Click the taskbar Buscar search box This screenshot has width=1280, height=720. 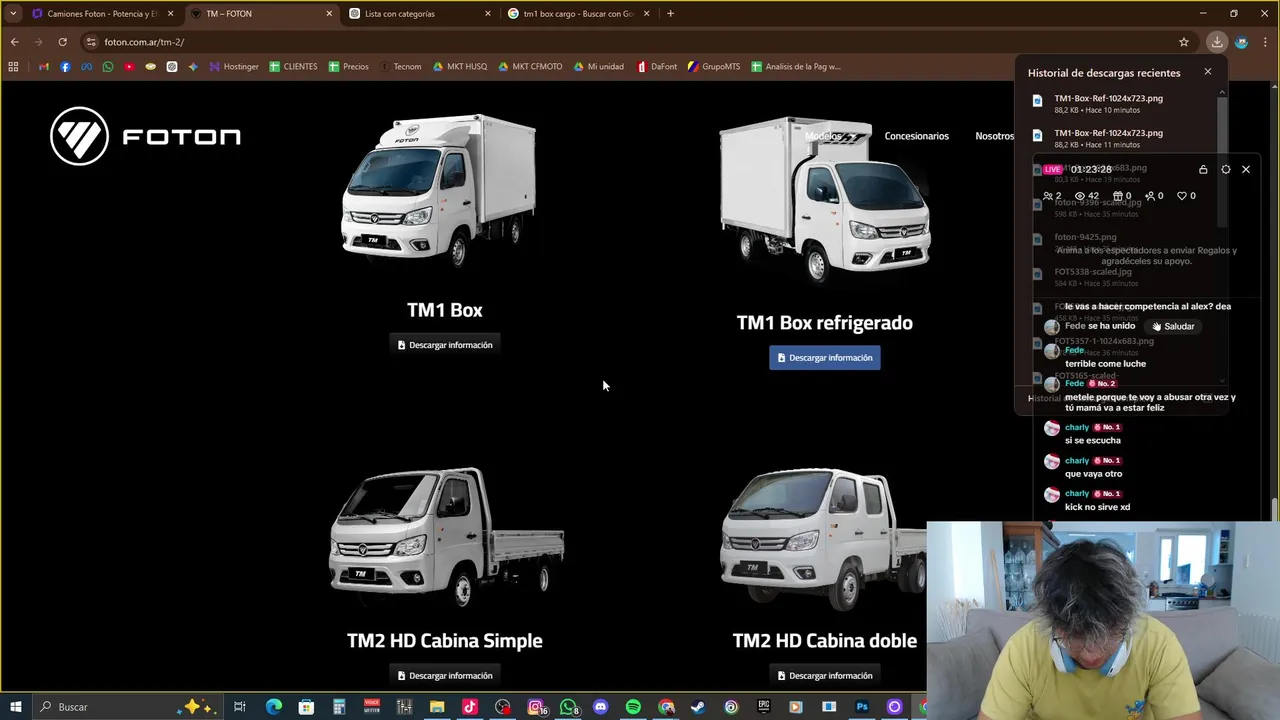tap(126, 707)
